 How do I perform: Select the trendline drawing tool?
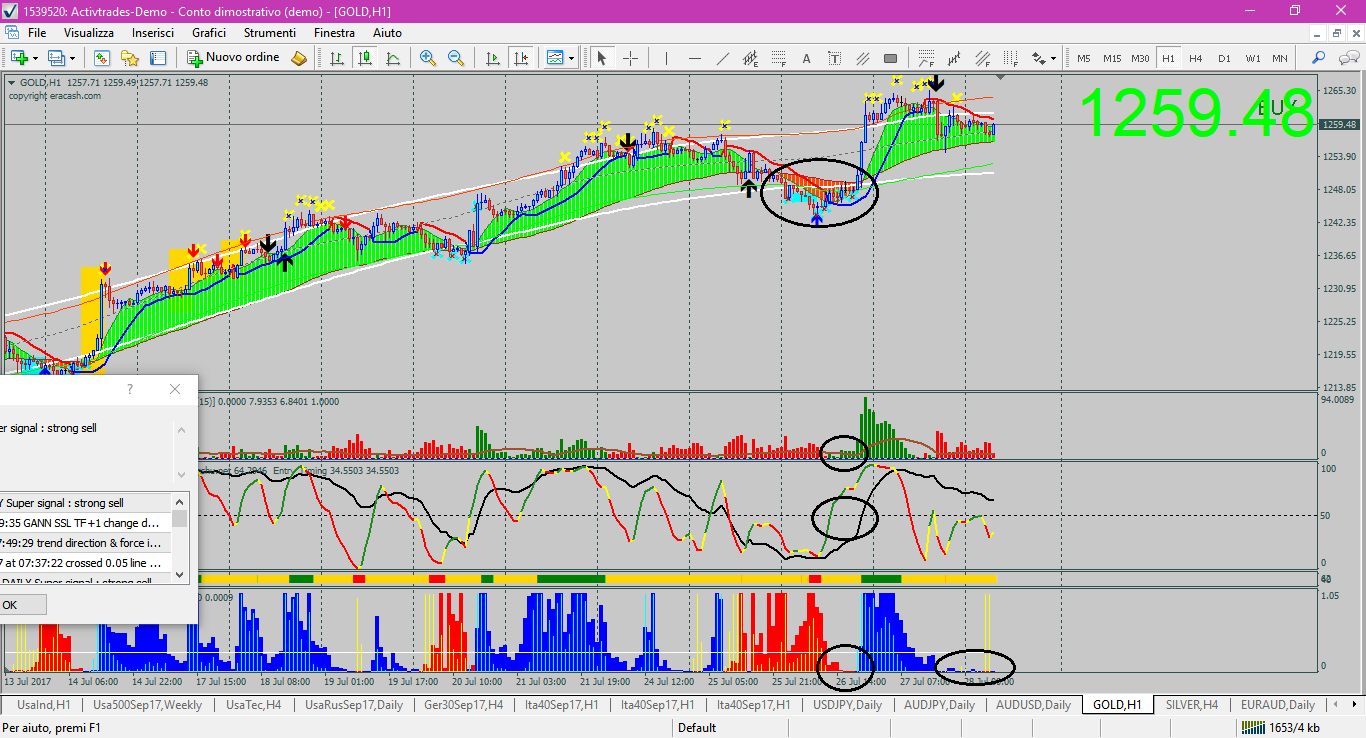click(x=722, y=58)
